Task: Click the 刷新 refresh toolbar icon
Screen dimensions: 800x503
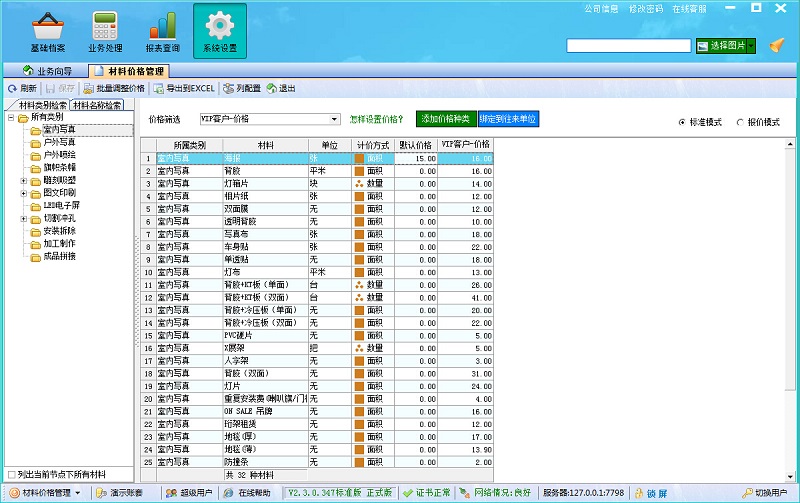Action: click(11, 88)
